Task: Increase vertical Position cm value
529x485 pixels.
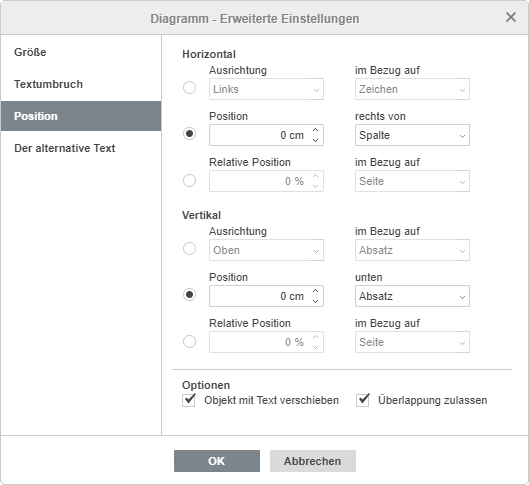Action: [315, 291]
